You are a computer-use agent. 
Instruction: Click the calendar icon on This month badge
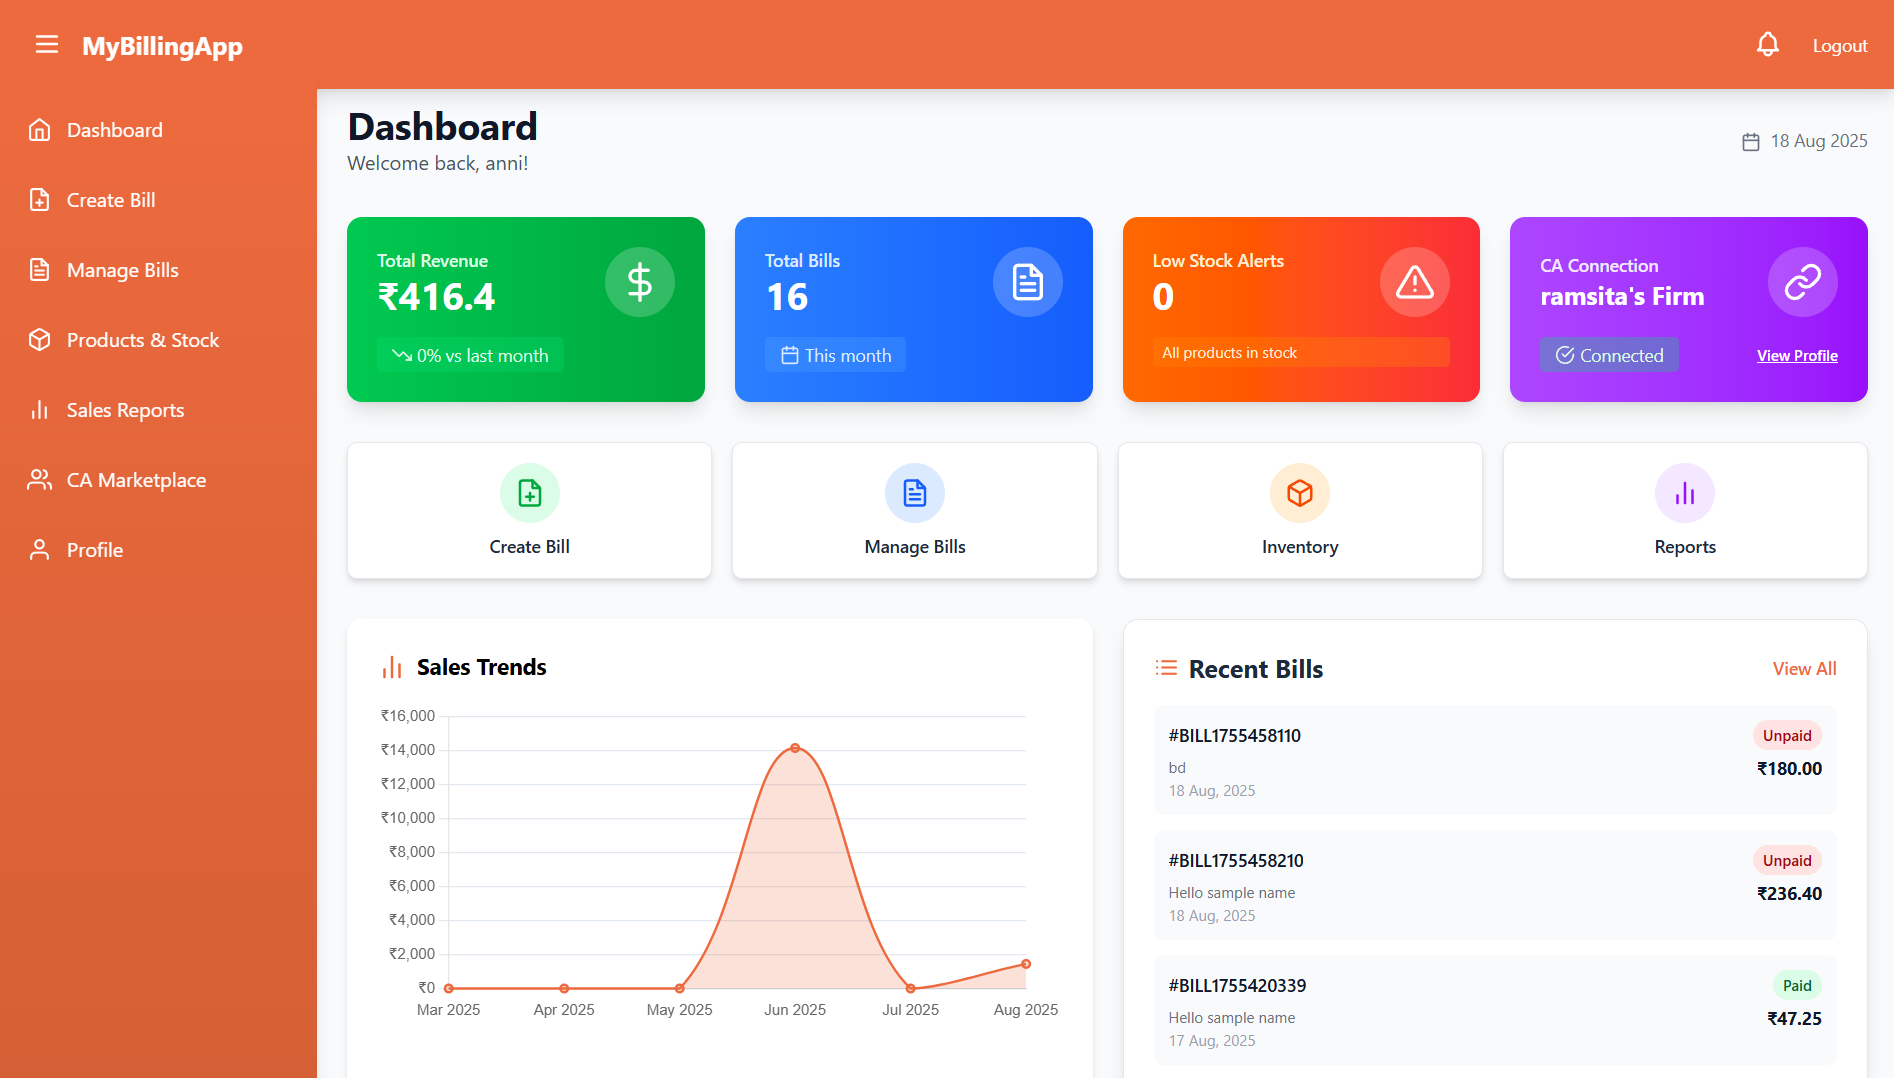coord(789,354)
